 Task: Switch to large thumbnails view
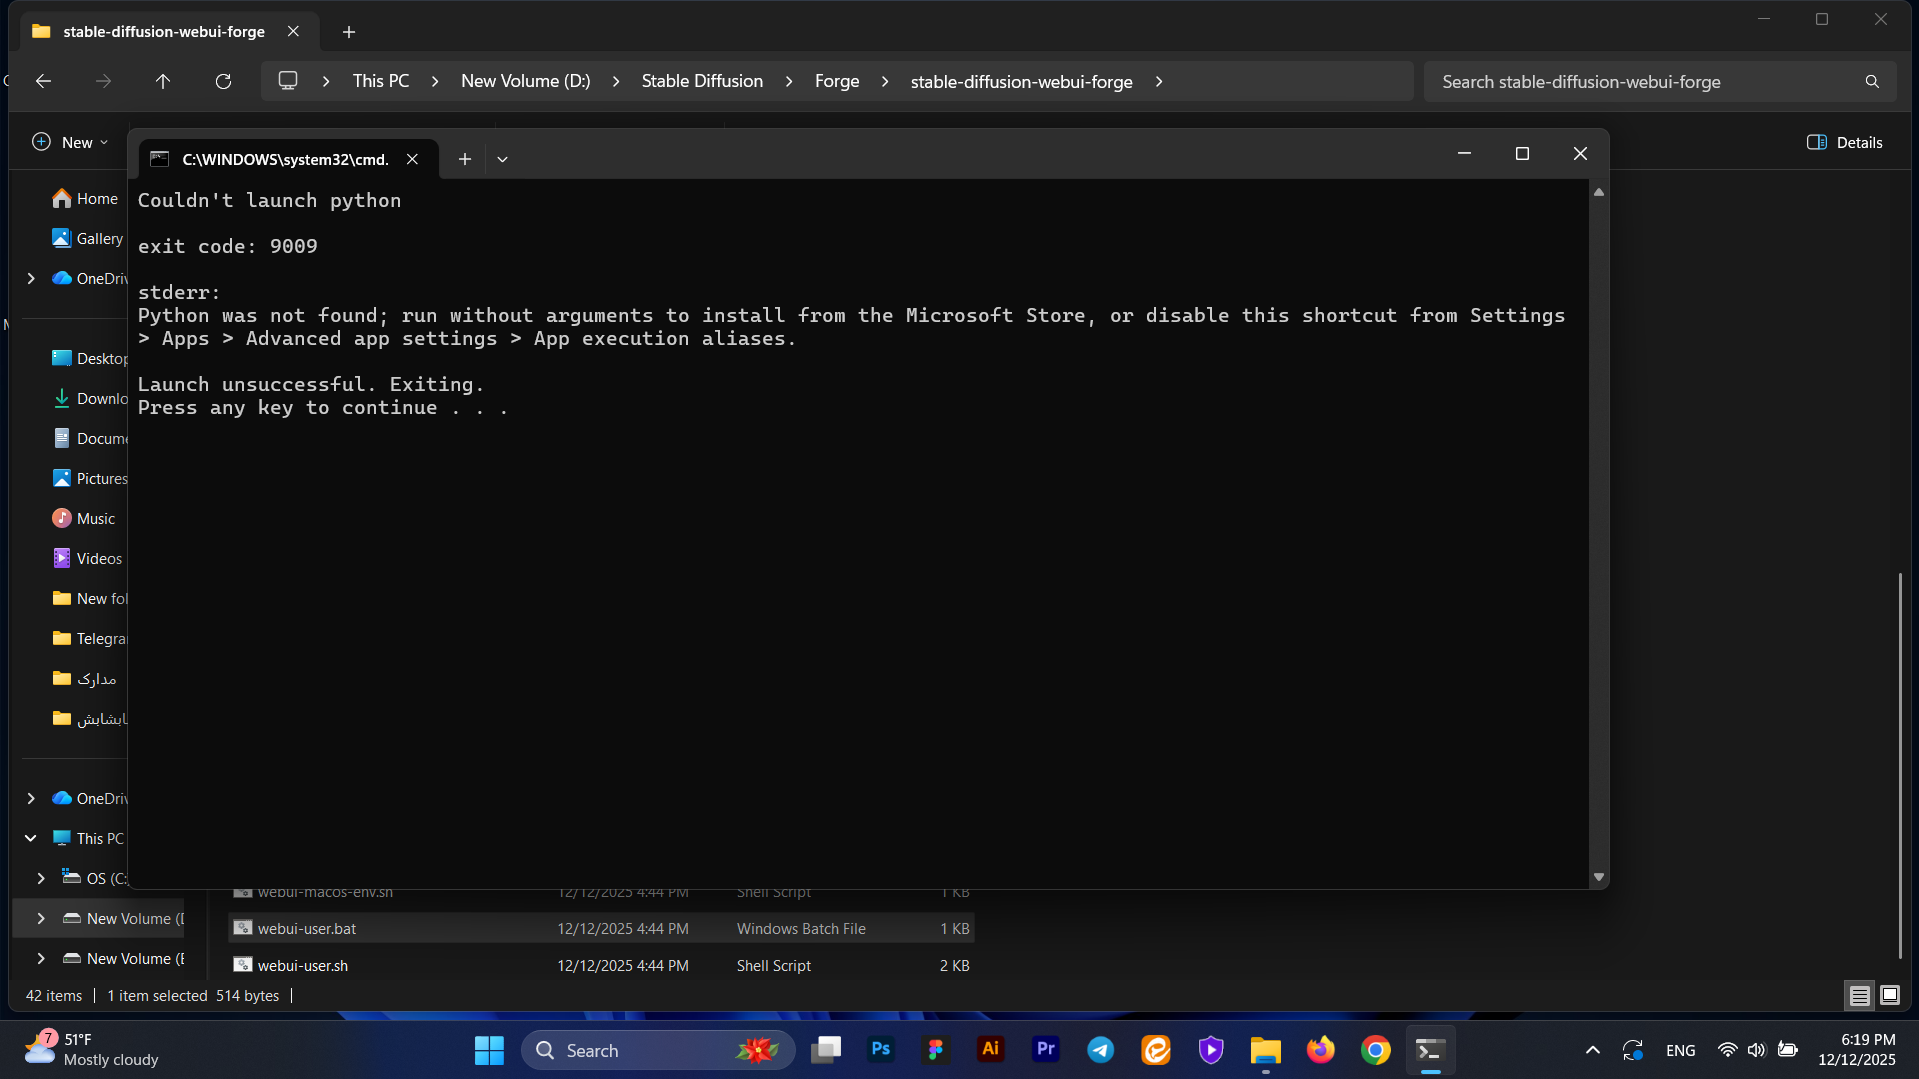(x=1889, y=995)
